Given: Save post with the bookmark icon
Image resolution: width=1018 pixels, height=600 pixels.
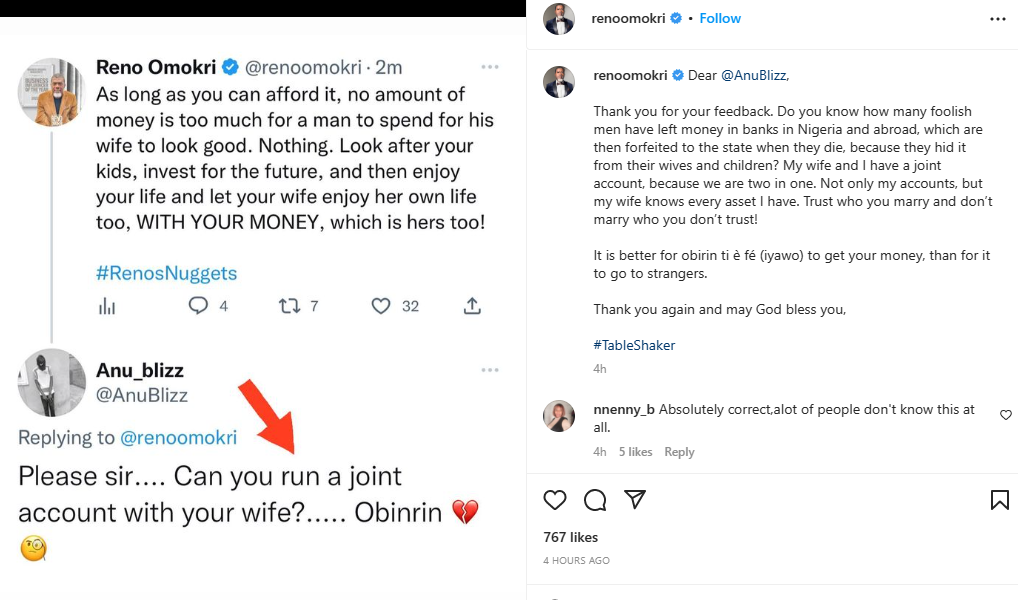Looking at the screenshot, I should tap(999, 499).
